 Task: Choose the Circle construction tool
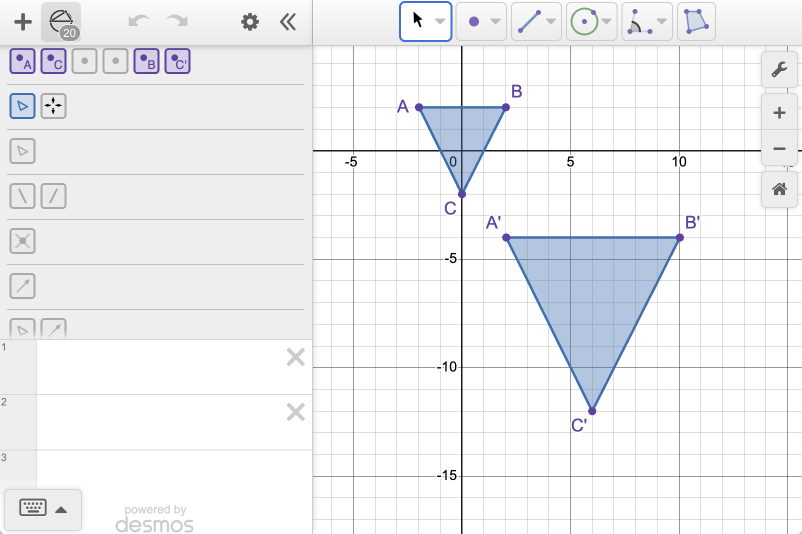tap(584, 21)
